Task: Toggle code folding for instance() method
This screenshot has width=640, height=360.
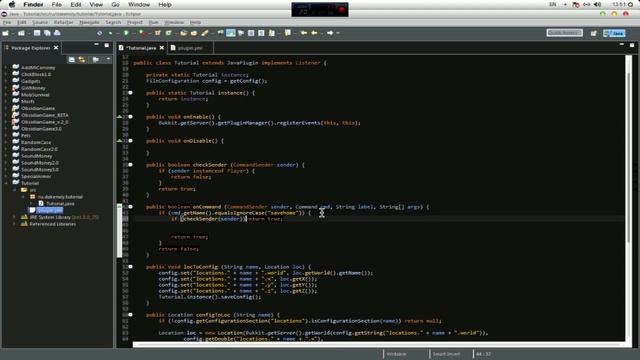Action: pos(131,93)
